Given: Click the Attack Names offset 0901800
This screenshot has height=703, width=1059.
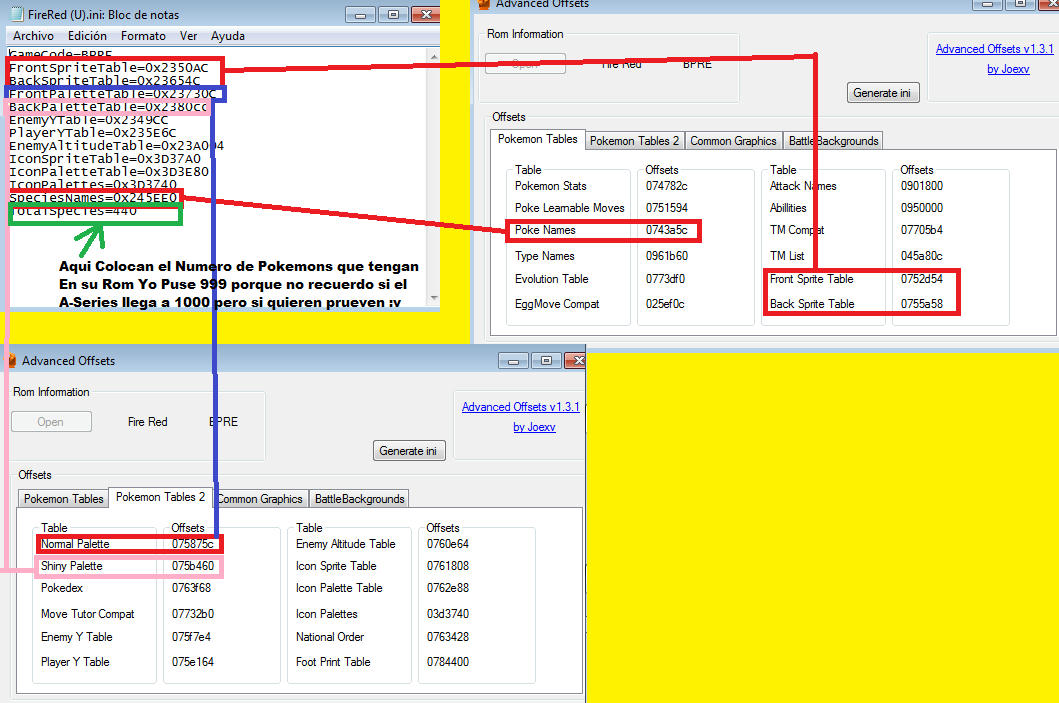Looking at the screenshot, I should click(x=921, y=186).
